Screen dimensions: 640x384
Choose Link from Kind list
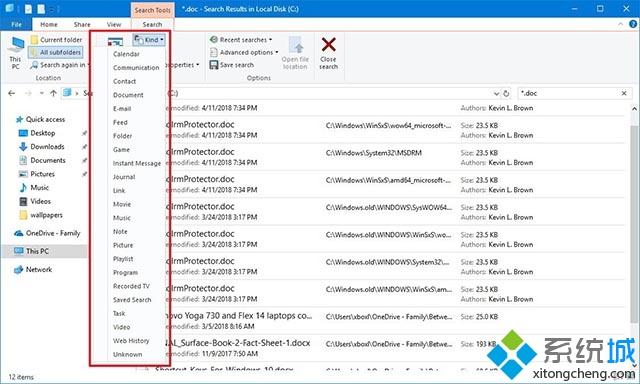pyautogui.click(x=119, y=191)
